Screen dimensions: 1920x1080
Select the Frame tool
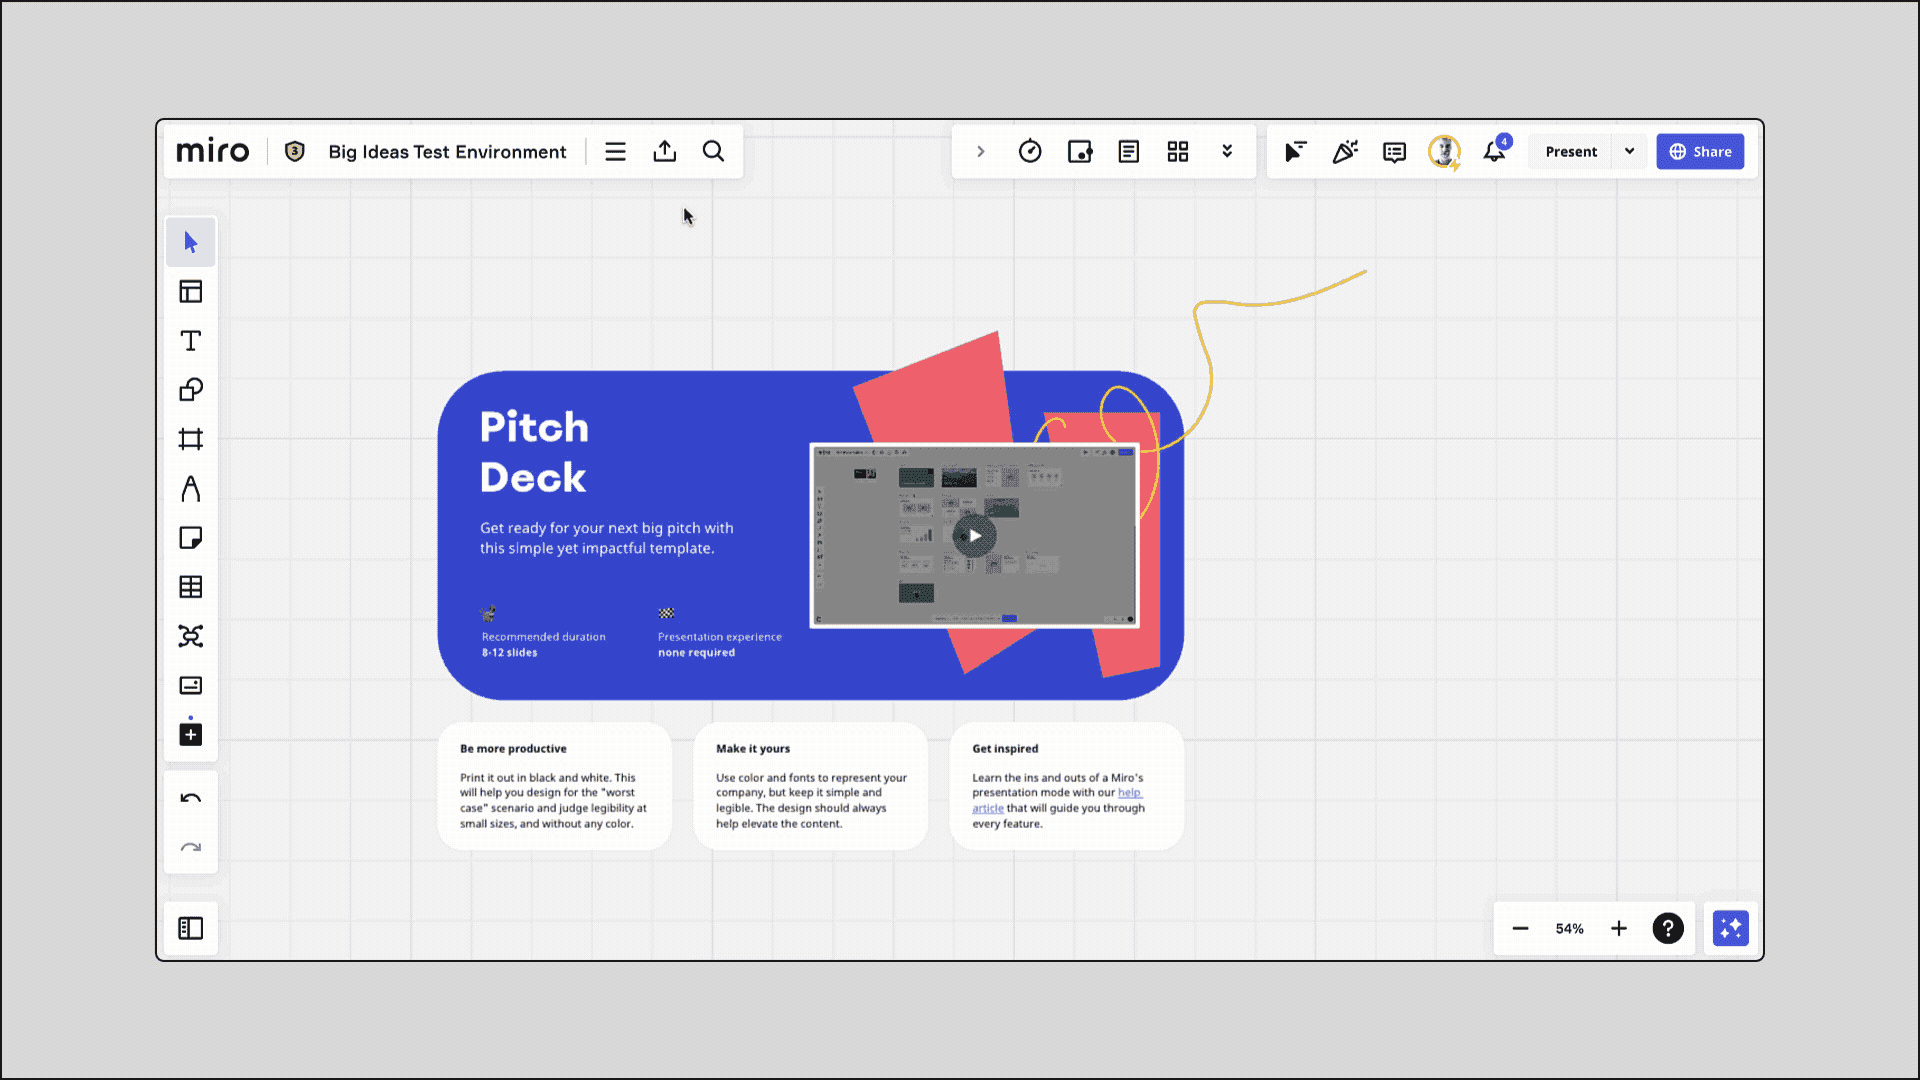[190, 439]
